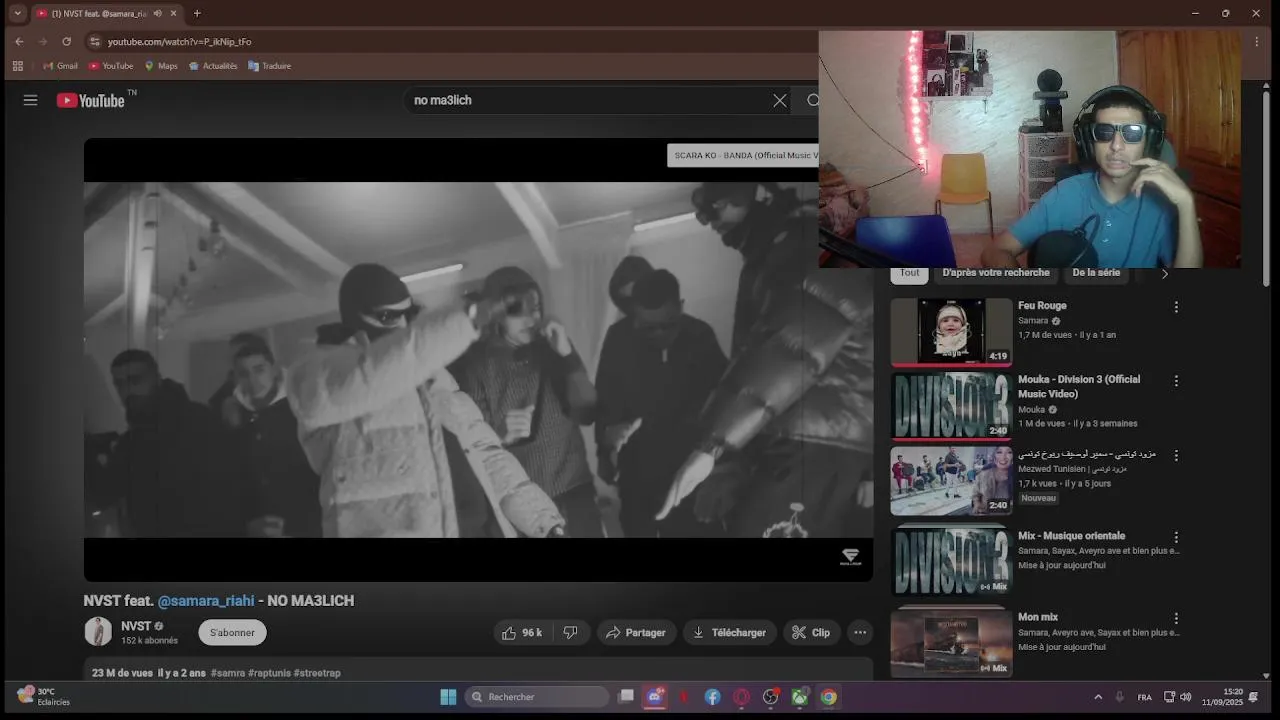Open the Traduire bookmark

pos(270,66)
